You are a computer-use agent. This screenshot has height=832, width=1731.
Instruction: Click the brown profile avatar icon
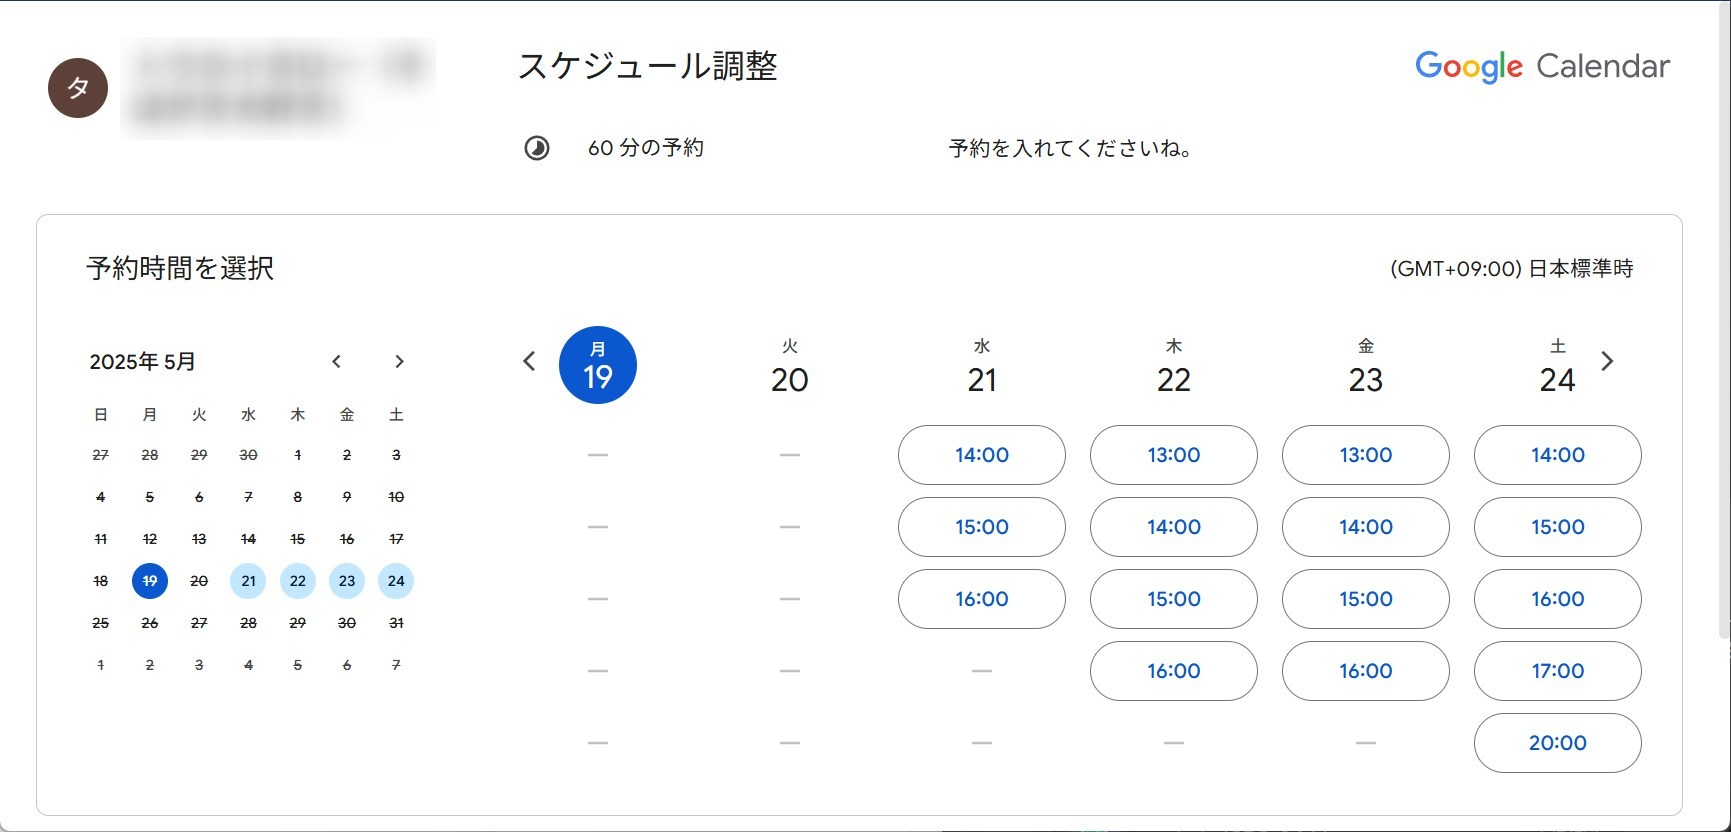(x=78, y=88)
